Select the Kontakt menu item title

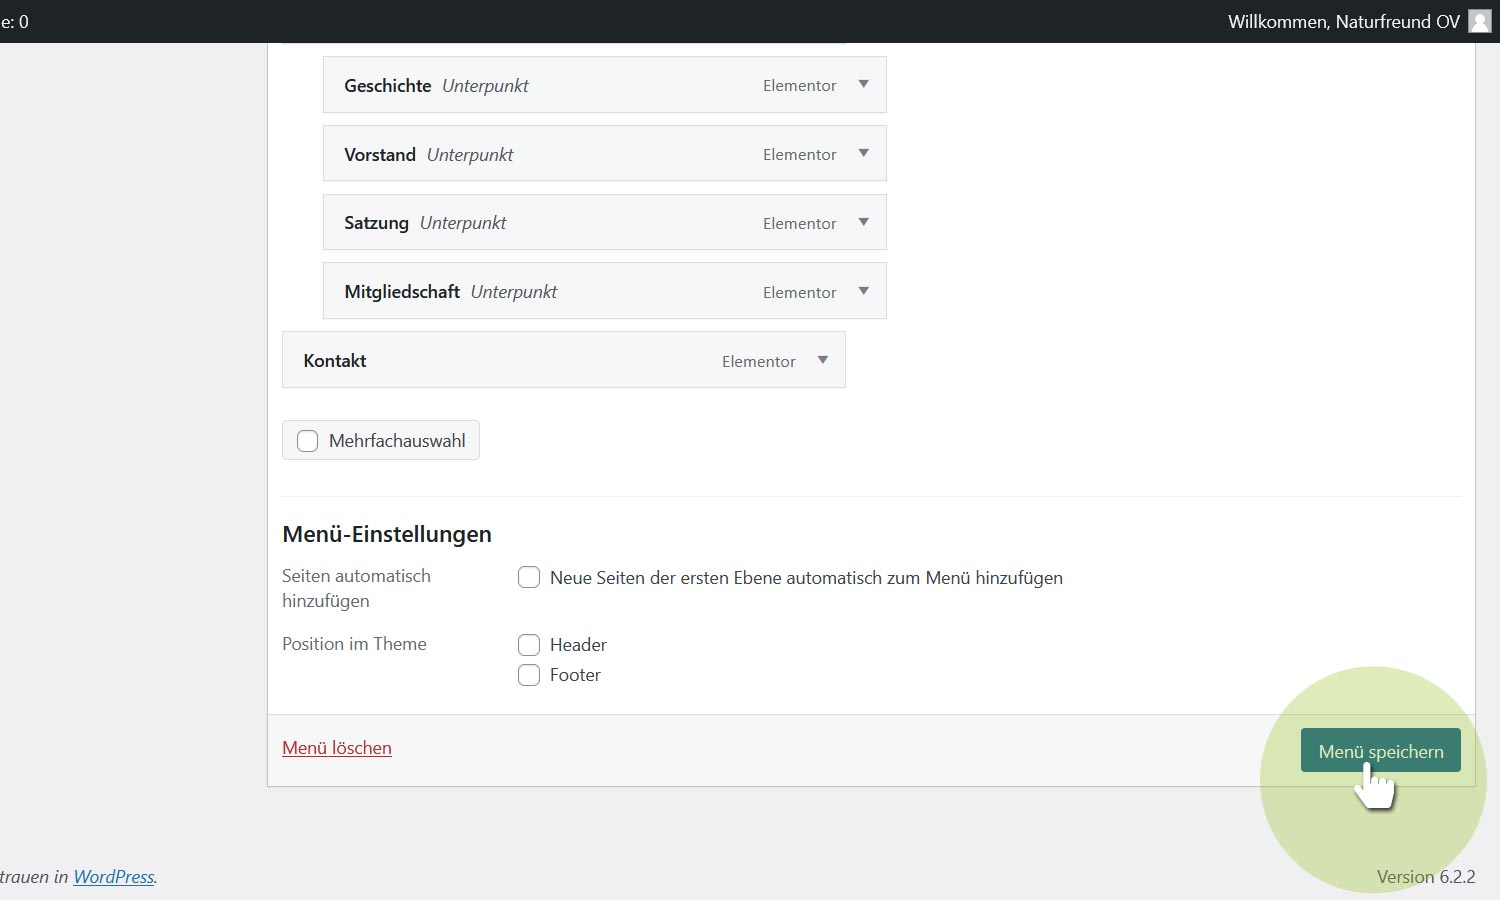[335, 361]
